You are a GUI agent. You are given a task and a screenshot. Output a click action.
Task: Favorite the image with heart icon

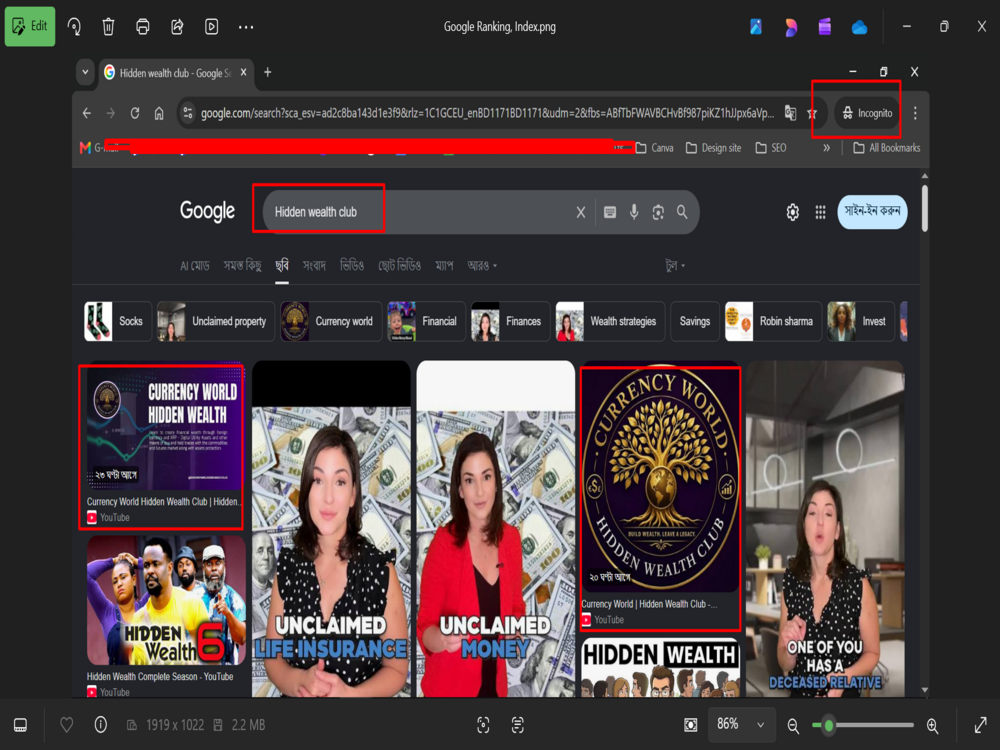(66, 725)
